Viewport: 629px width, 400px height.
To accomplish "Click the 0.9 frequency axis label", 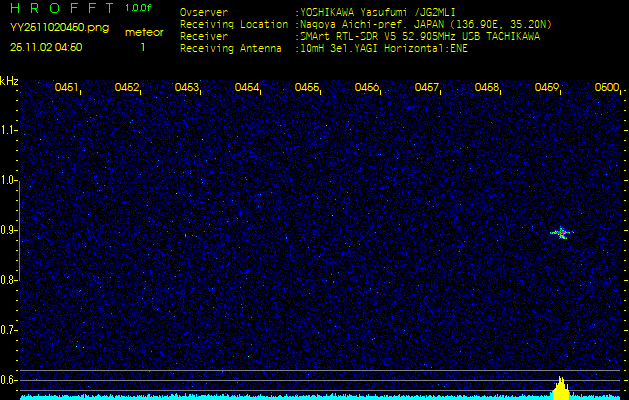I will pos(9,230).
